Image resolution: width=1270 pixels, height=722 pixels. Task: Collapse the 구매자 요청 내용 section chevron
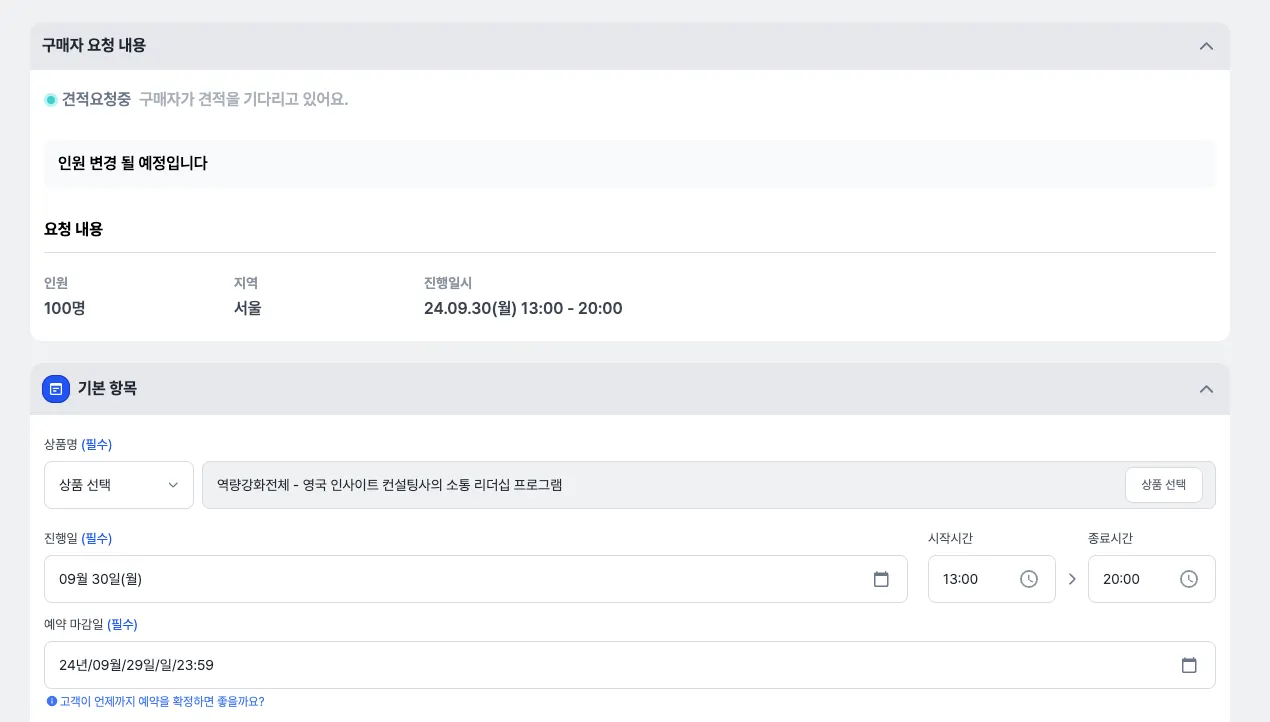[1206, 46]
